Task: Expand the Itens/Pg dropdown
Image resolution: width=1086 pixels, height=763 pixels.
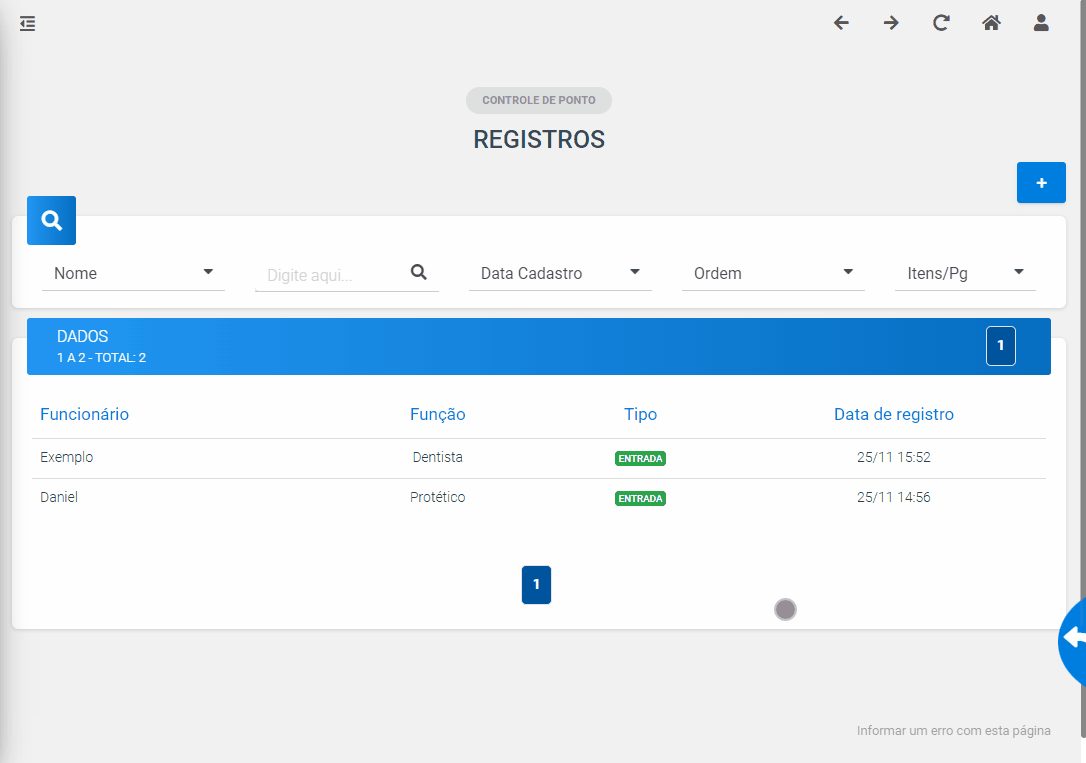Action: click(965, 273)
